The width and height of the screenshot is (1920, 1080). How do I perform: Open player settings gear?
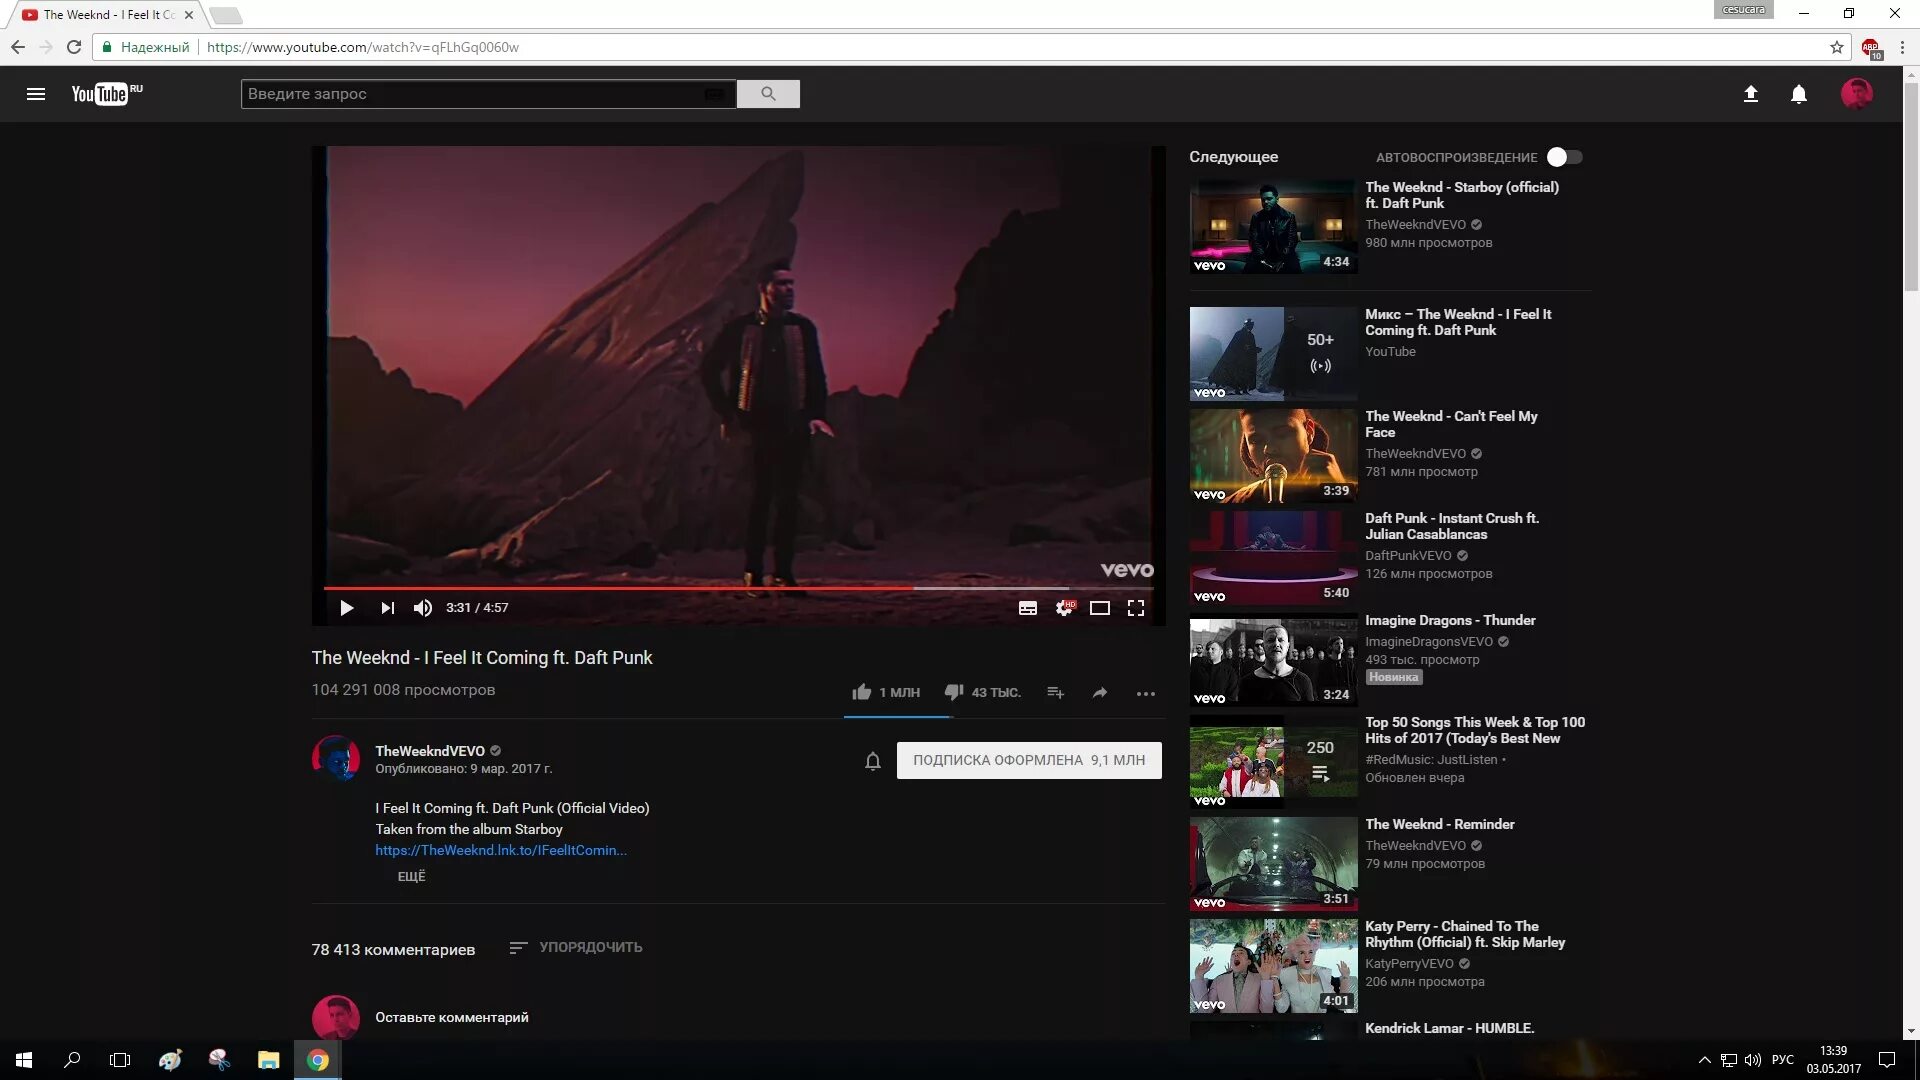[x=1065, y=608]
